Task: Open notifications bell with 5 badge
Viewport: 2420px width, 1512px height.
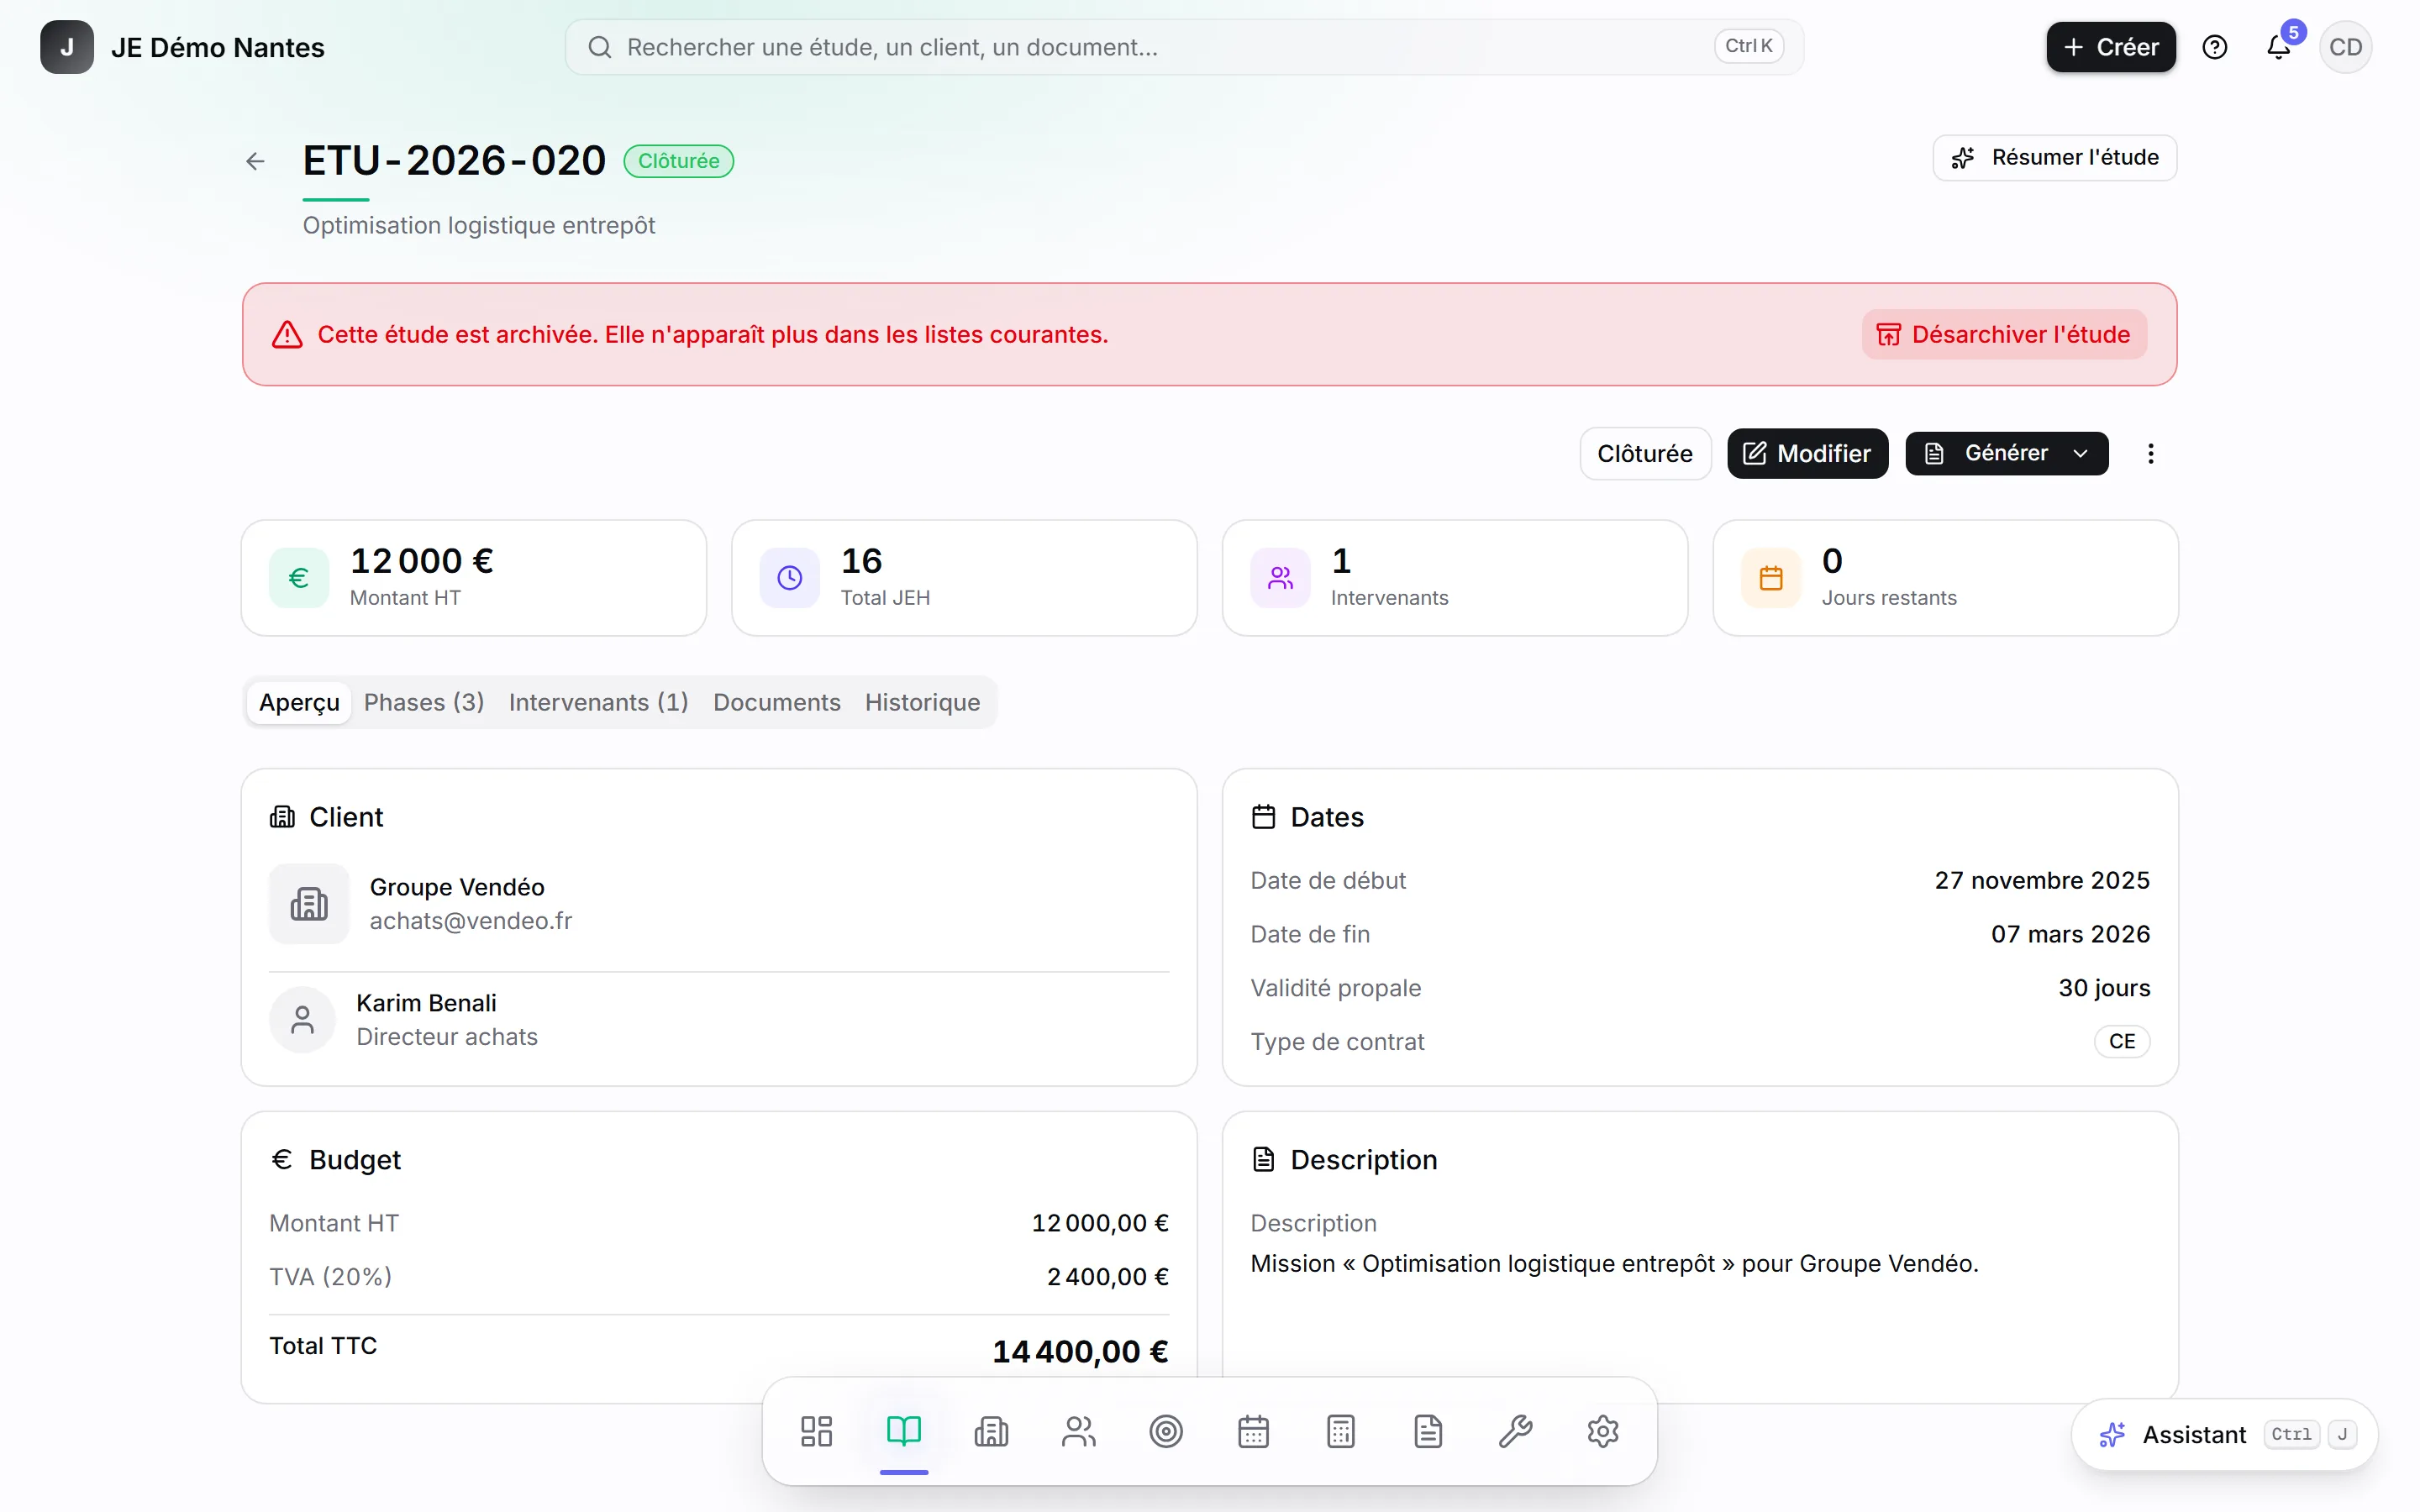Action: [2279, 46]
